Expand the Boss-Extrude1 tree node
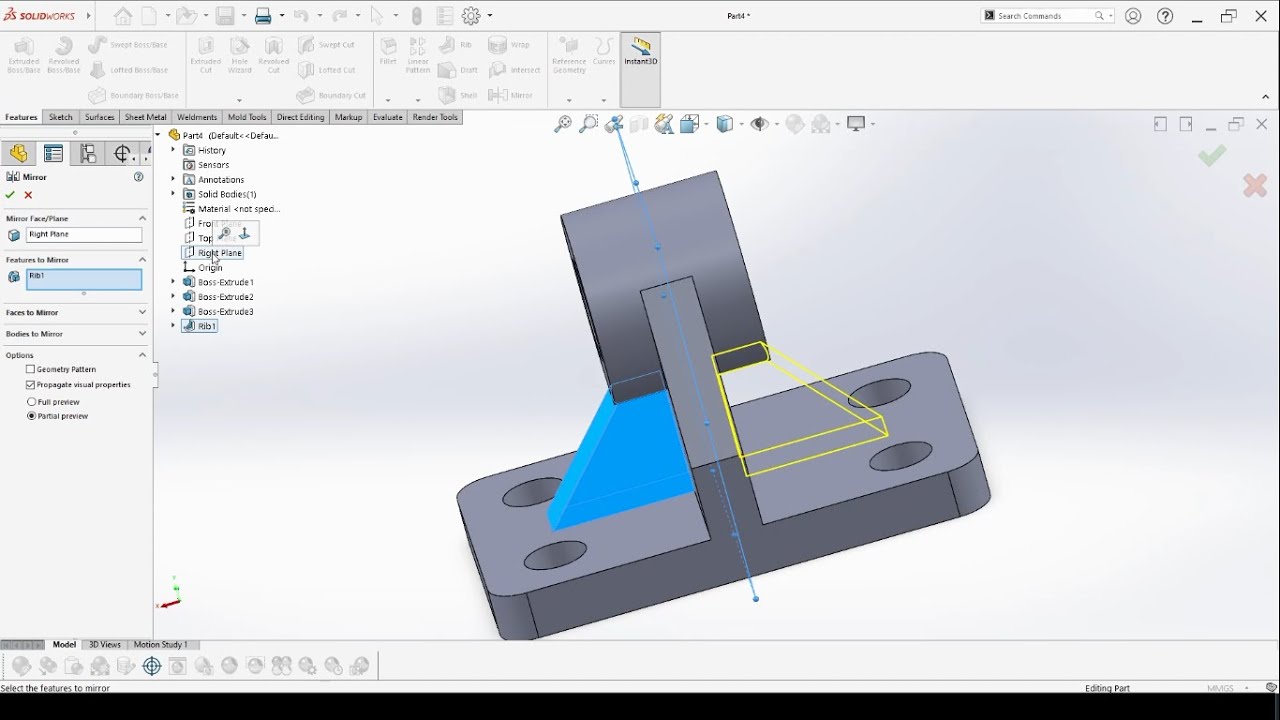Image resolution: width=1280 pixels, height=720 pixels. pos(173,282)
